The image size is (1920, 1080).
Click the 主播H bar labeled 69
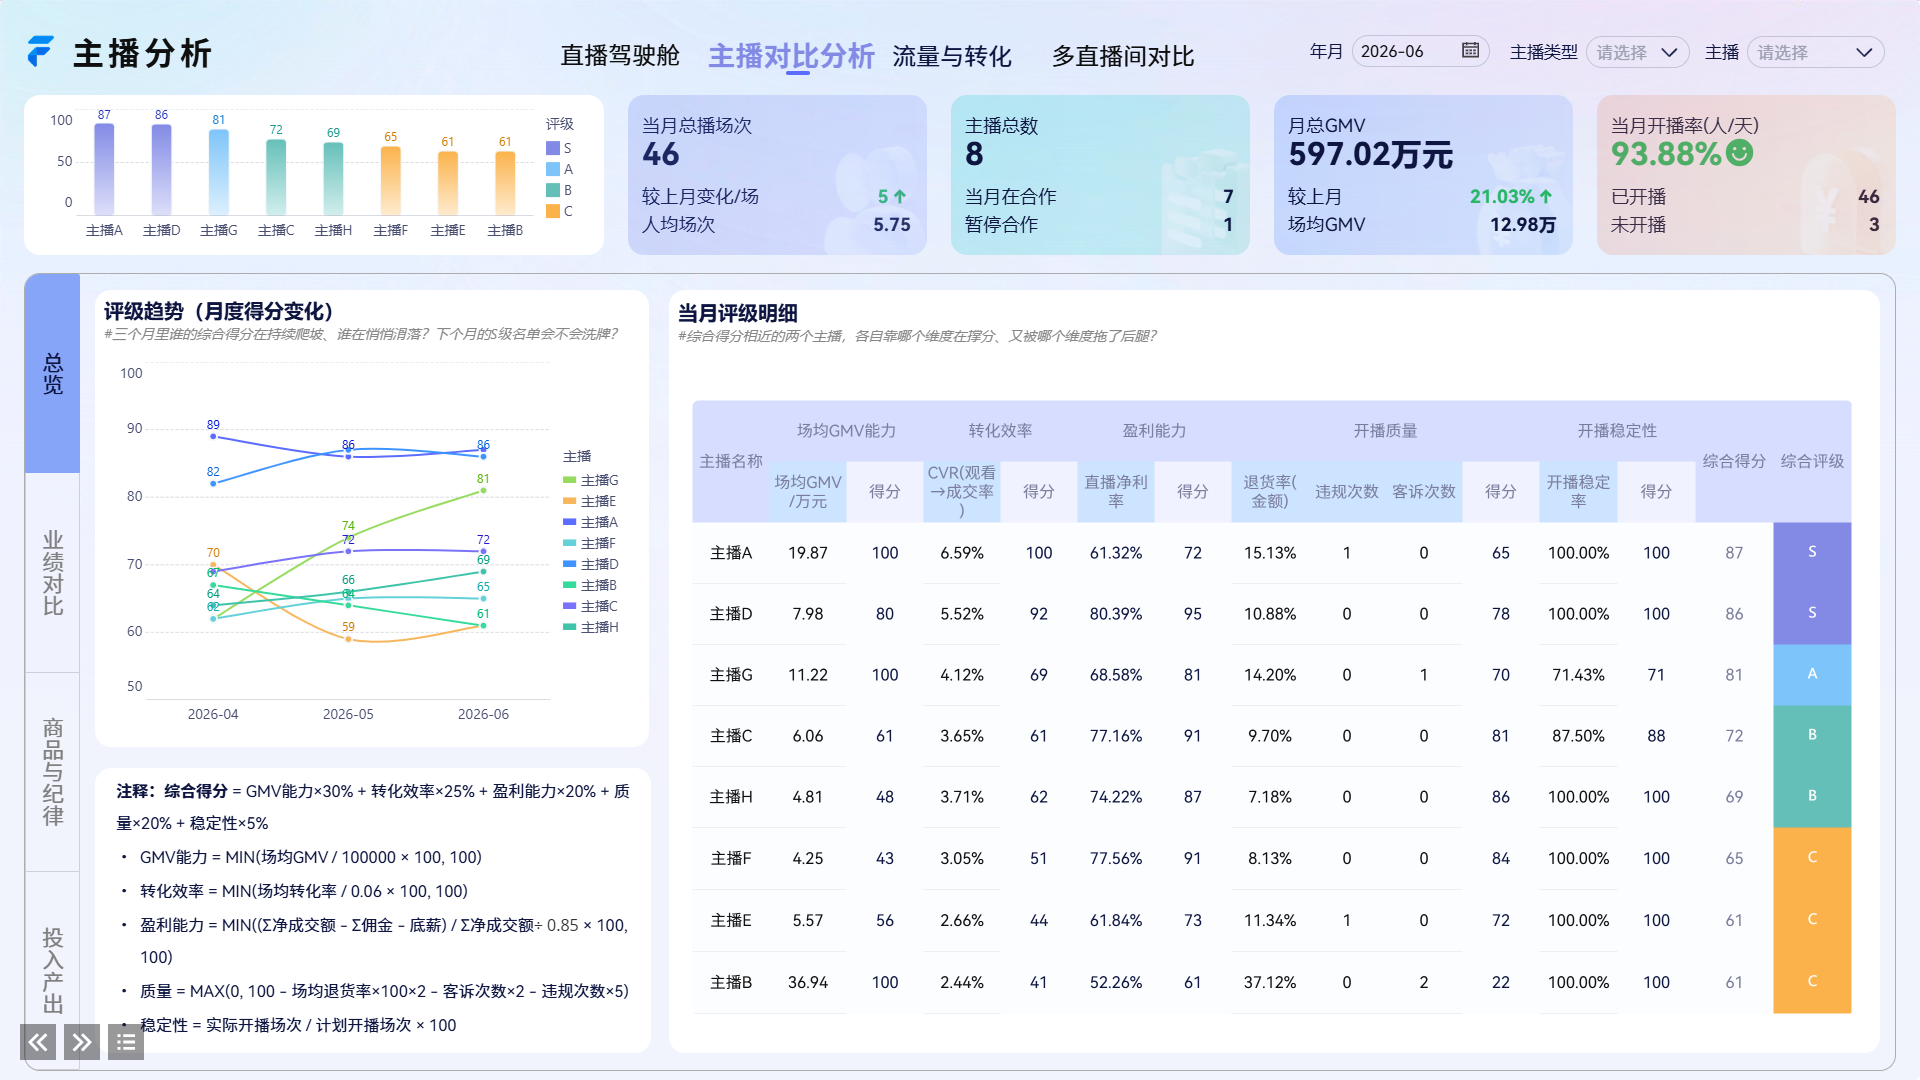point(333,178)
